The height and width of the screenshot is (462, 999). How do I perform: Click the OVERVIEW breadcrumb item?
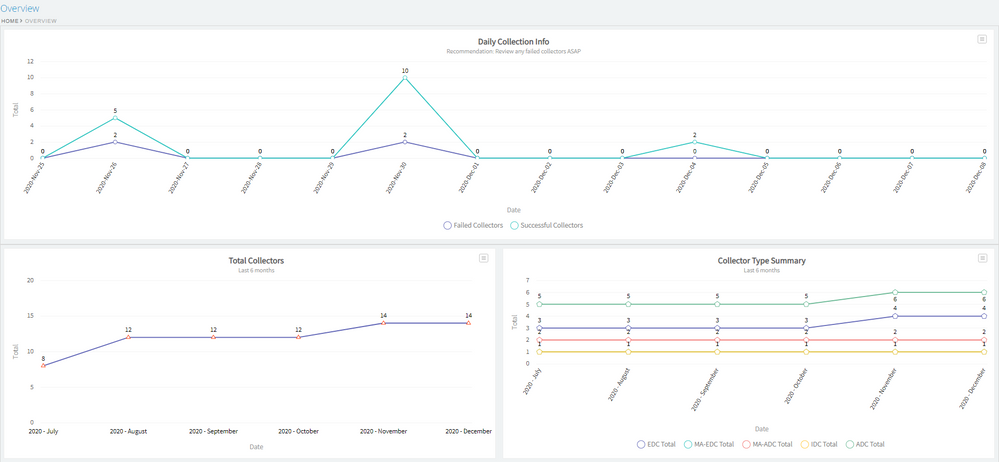pyautogui.click(x=41, y=21)
